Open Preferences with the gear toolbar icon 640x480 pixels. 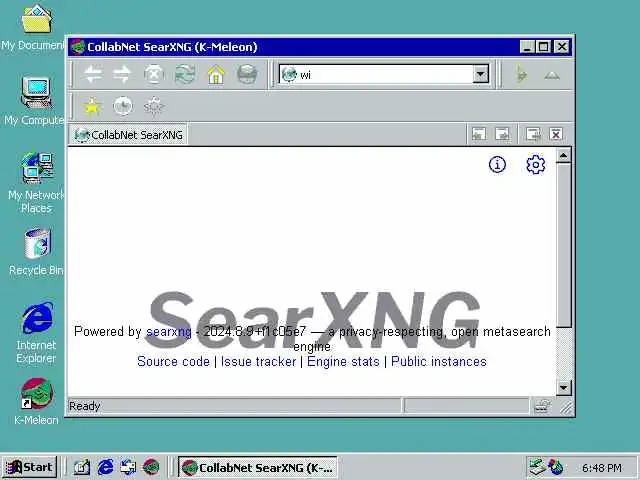point(154,107)
